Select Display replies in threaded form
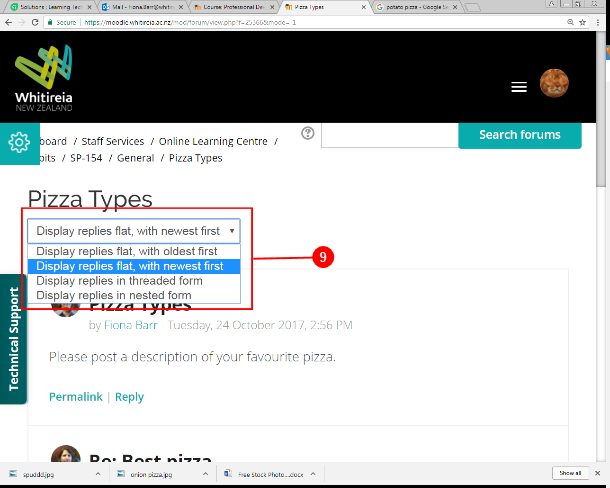Image resolution: width=610 pixels, height=488 pixels. click(134, 281)
